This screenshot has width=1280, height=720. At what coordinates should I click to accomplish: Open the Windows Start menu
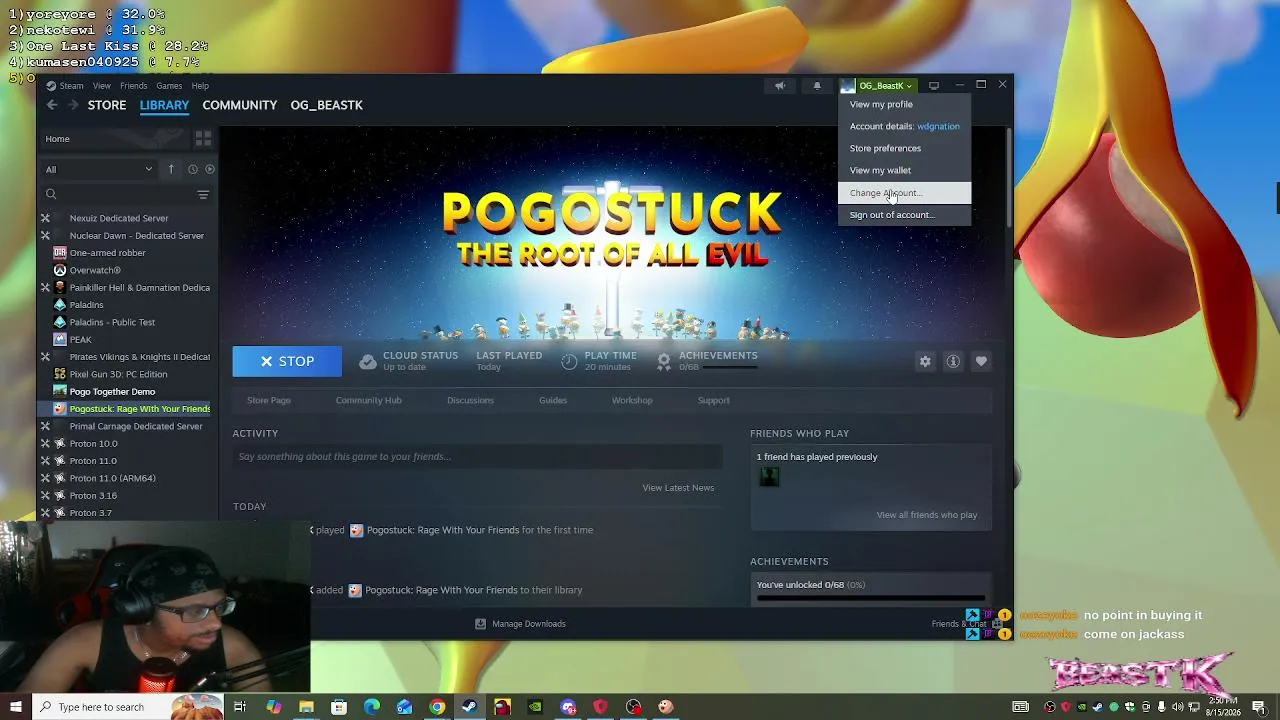[x=15, y=707]
